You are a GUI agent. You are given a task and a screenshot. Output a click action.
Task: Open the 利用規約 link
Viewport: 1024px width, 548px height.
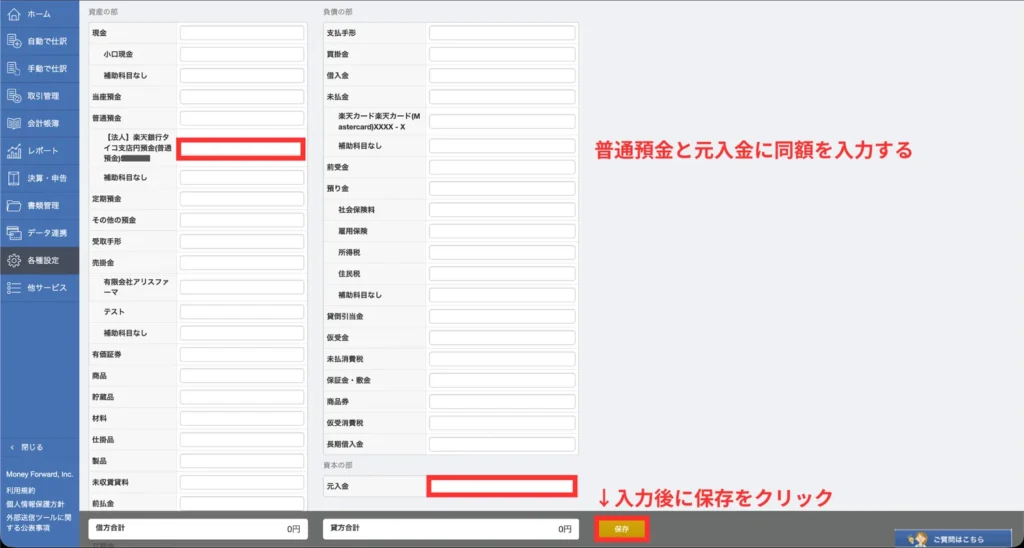[x=19, y=490]
